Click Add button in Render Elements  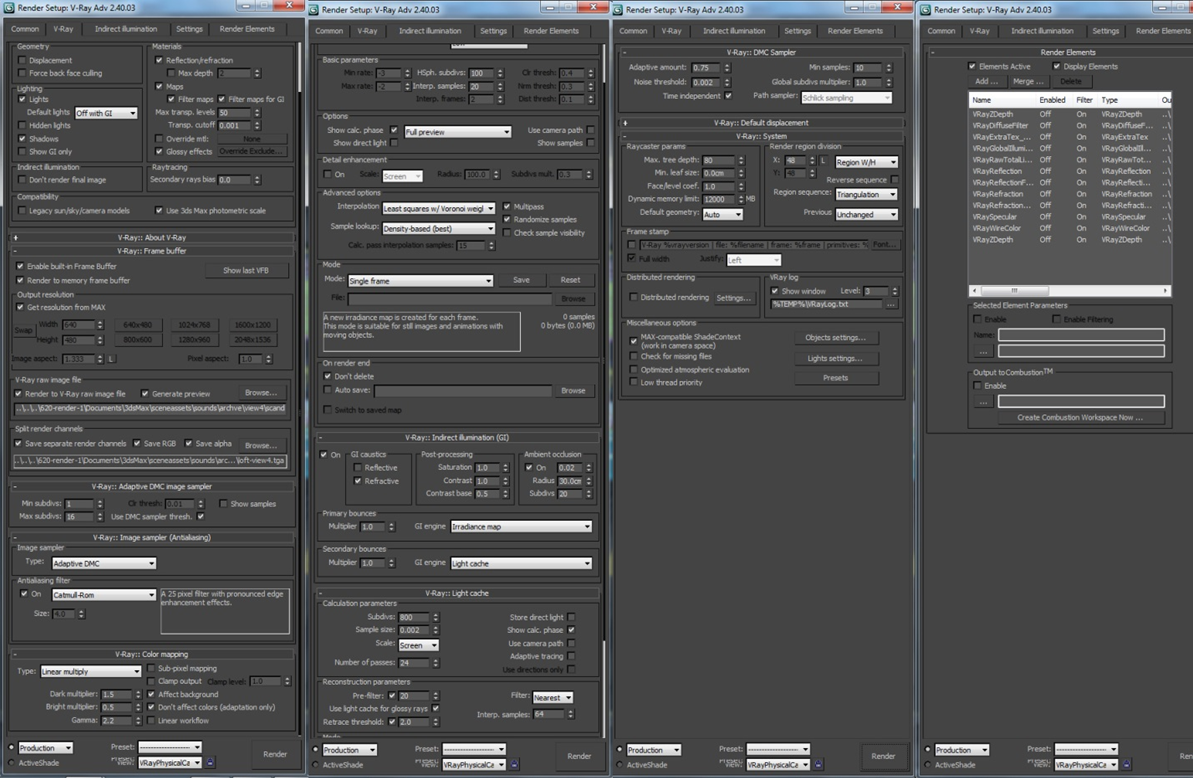coord(987,81)
